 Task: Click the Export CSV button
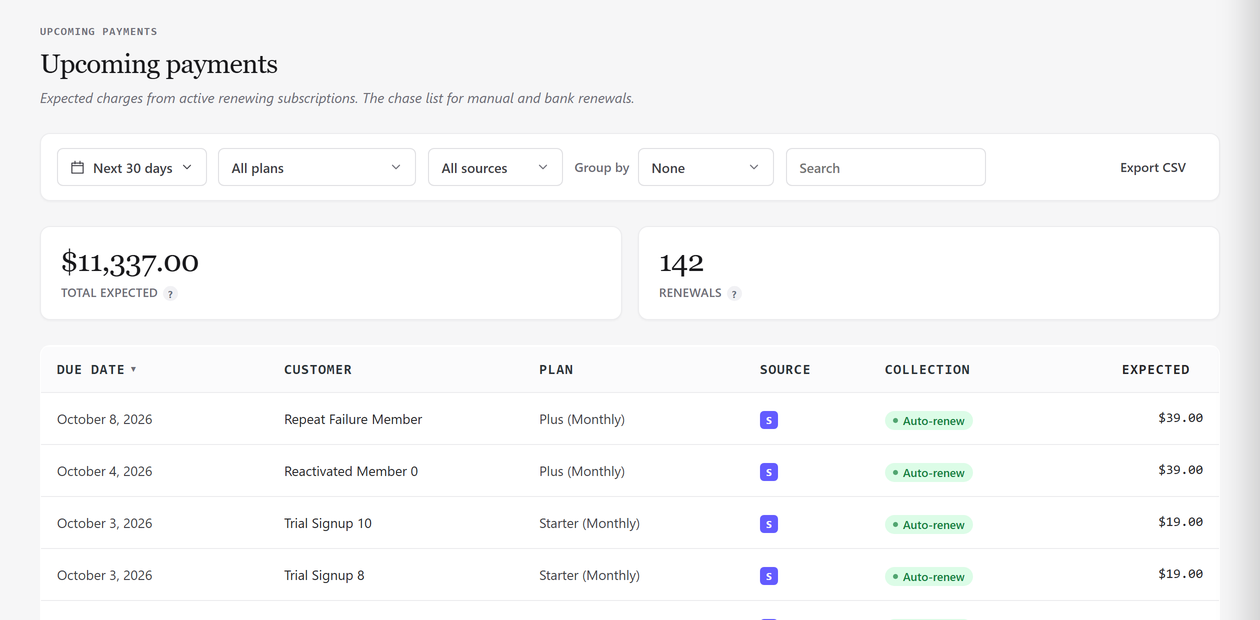(x=1153, y=167)
